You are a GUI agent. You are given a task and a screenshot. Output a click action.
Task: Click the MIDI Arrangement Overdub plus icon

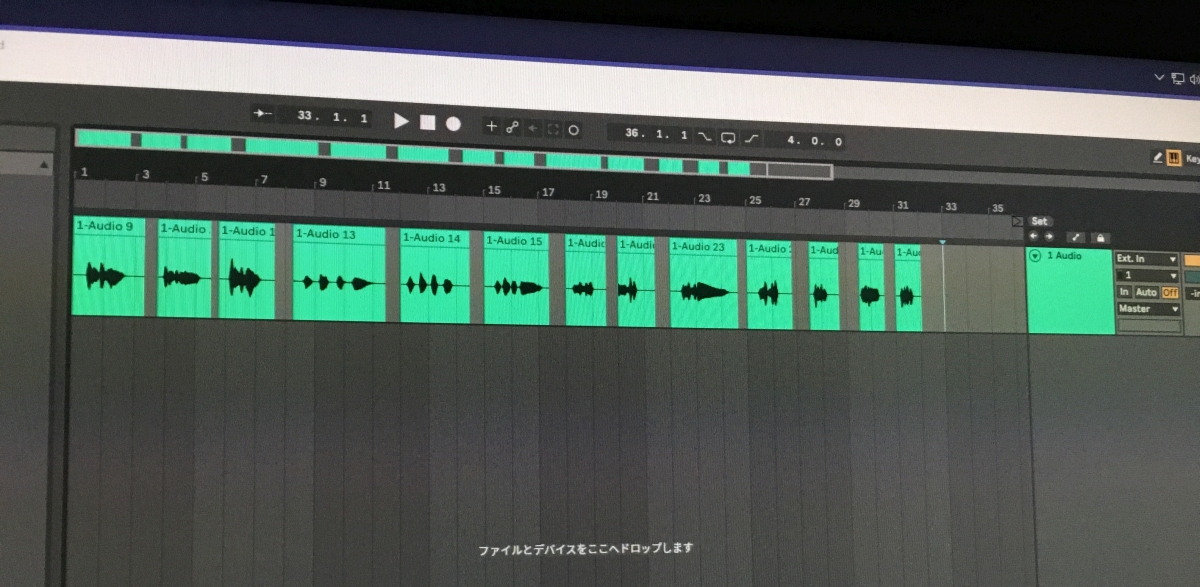click(x=491, y=126)
